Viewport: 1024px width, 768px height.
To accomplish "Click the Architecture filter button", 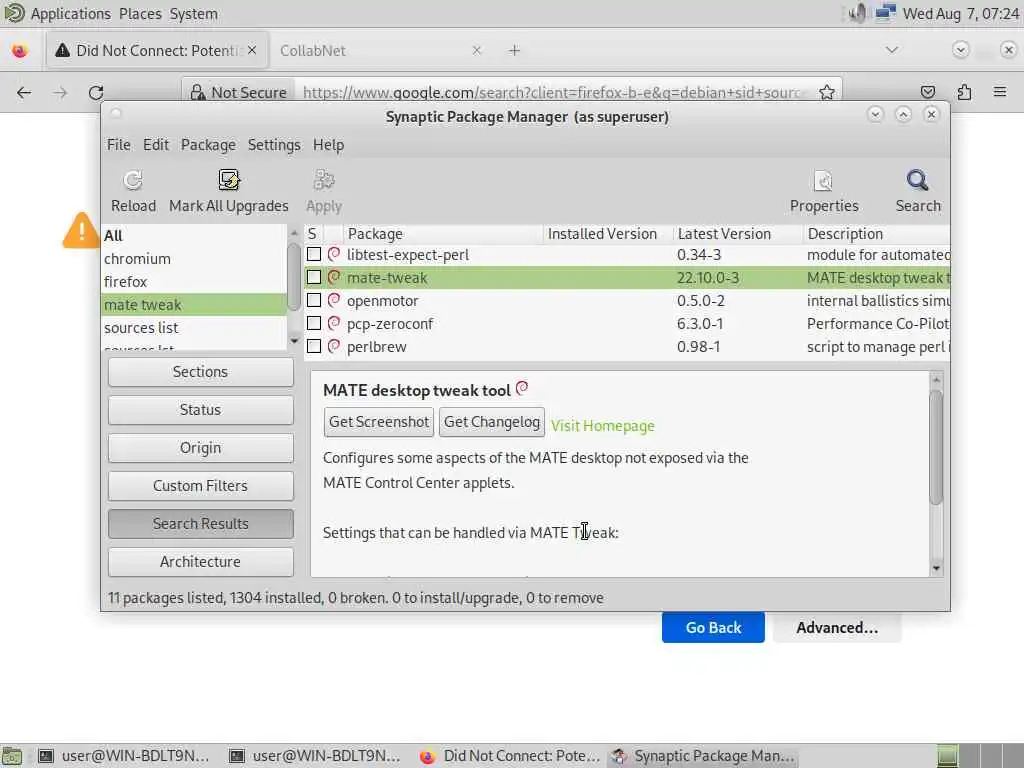I will click(200, 561).
